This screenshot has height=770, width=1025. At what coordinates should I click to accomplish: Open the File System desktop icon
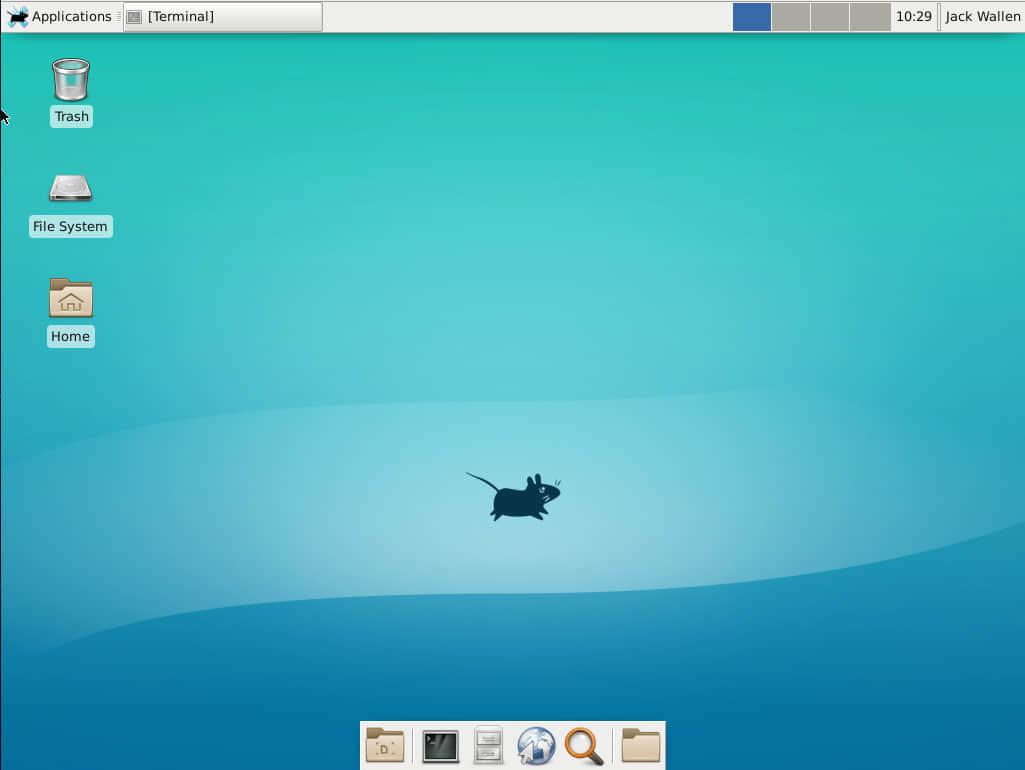pyautogui.click(x=70, y=190)
